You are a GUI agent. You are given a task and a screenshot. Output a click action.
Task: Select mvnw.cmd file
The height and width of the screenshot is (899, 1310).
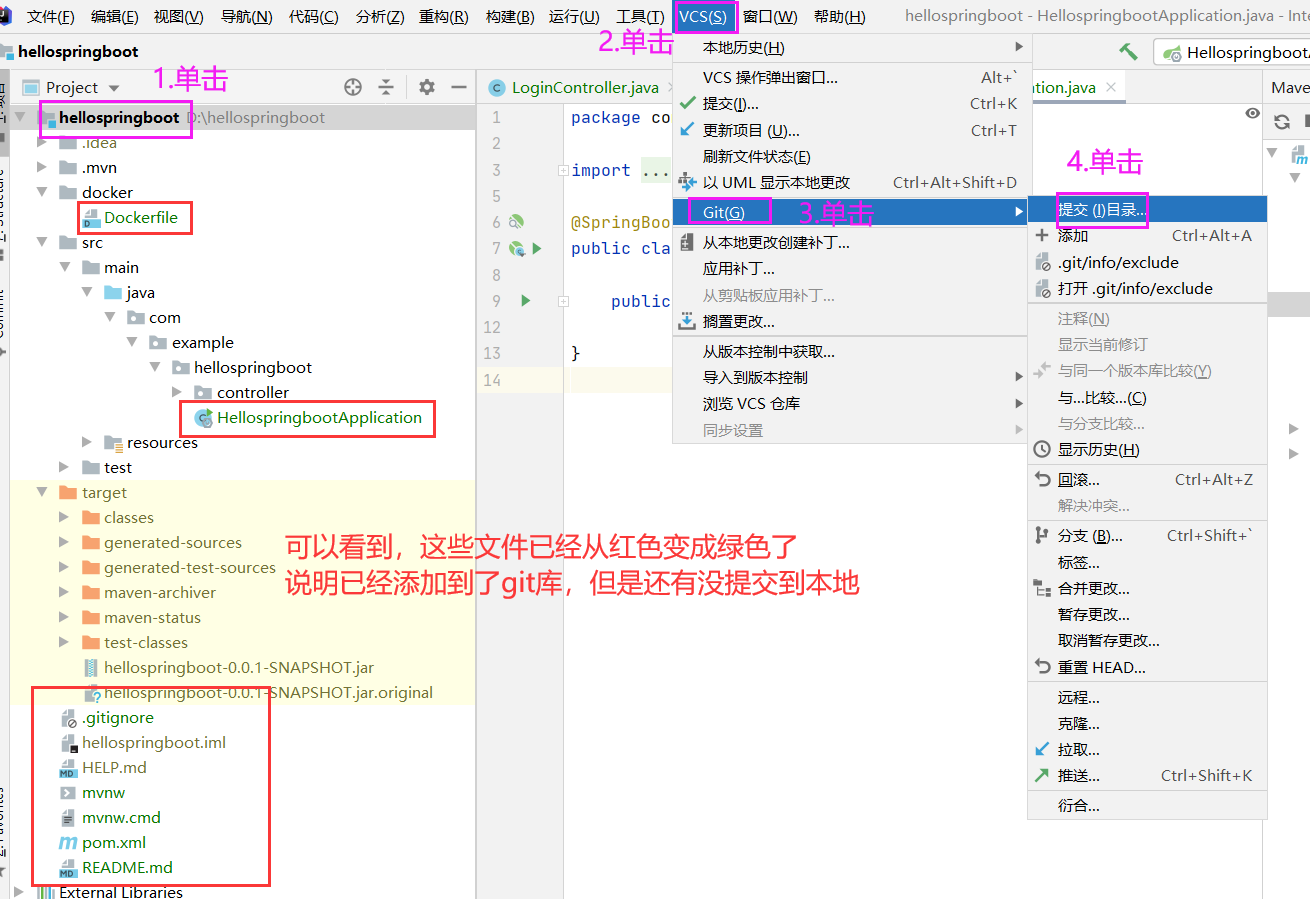pos(121,817)
